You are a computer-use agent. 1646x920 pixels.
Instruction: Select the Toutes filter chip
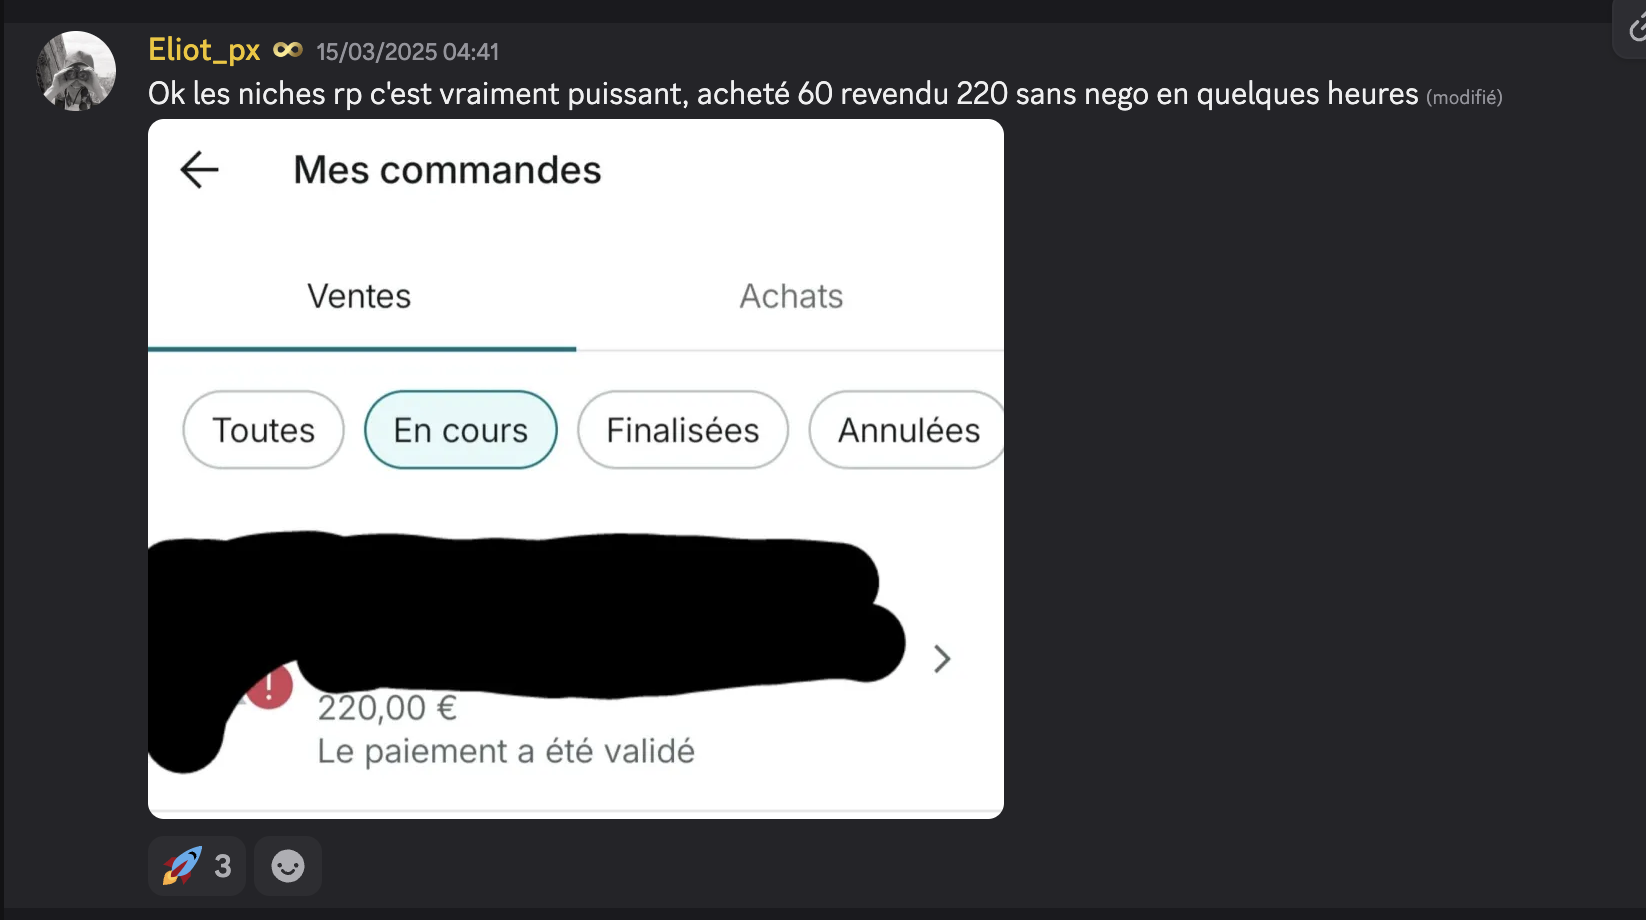coord(263,430)
